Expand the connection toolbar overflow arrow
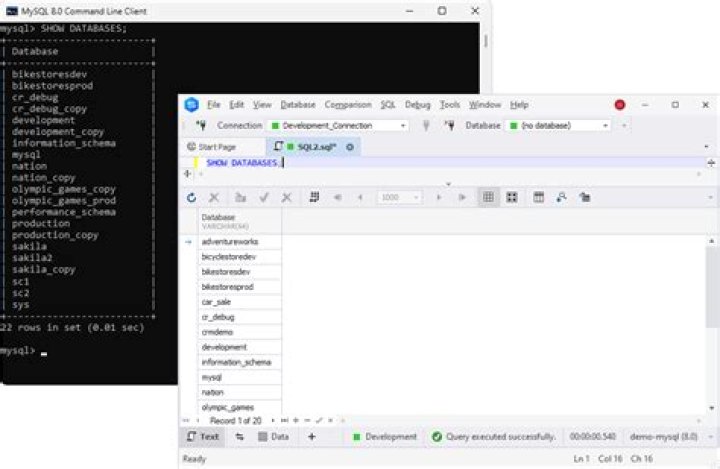This screenshot has width=720, height=469. pyautogui.click(x=624, y=125)
